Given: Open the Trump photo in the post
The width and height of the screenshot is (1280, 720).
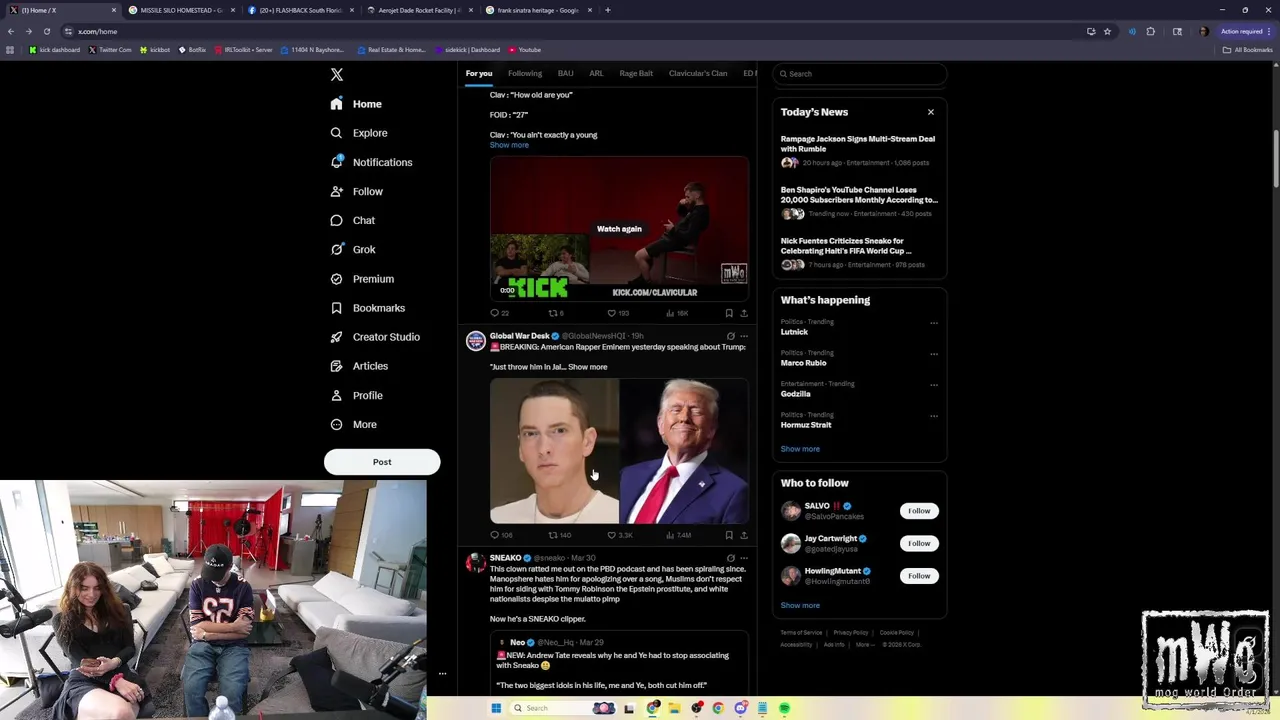Looking at the screenshot, I should tap(684, 451).
